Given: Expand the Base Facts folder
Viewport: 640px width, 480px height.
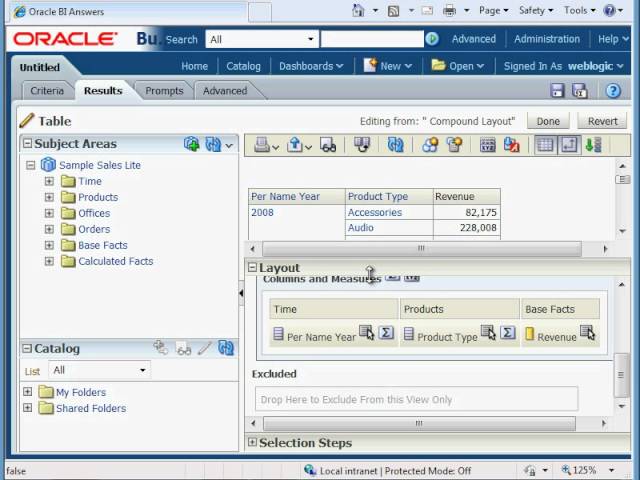Looking at the screenshot, I should click(x=49, y=245).
